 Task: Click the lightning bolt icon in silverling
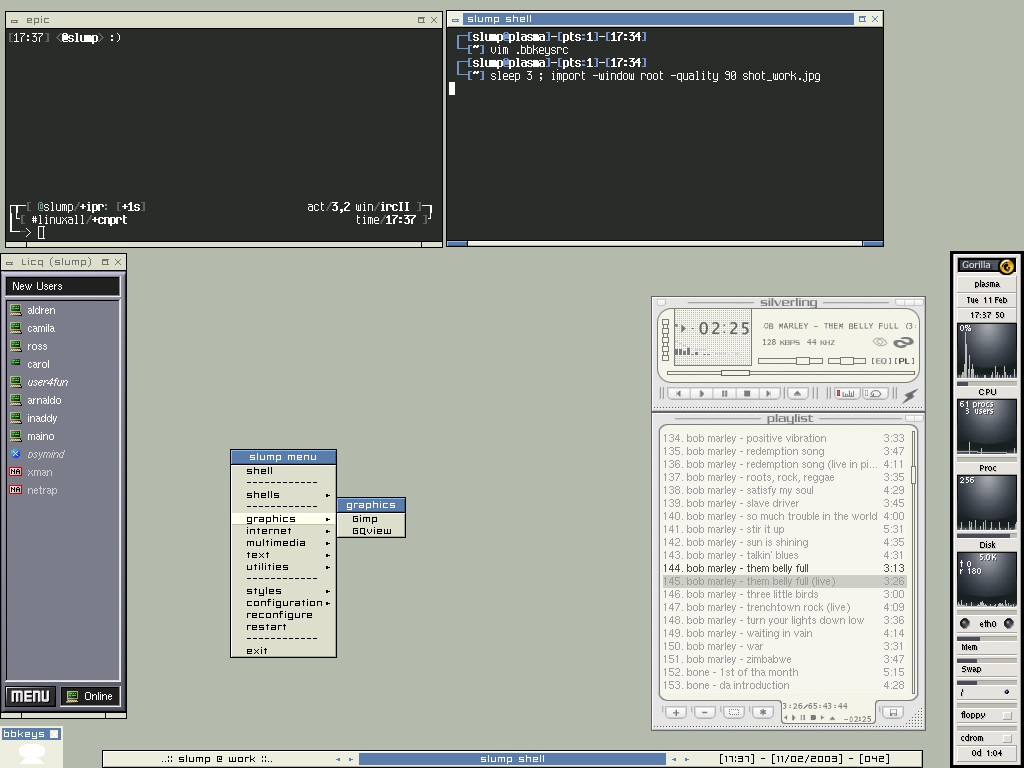click(x=910, y=396)
